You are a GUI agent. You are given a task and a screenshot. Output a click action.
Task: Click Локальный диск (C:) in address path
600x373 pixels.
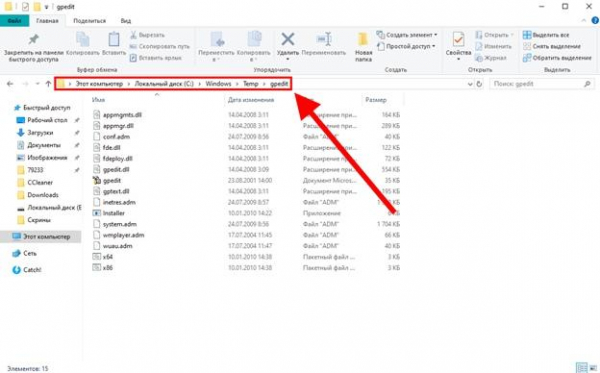pos(164,84)
